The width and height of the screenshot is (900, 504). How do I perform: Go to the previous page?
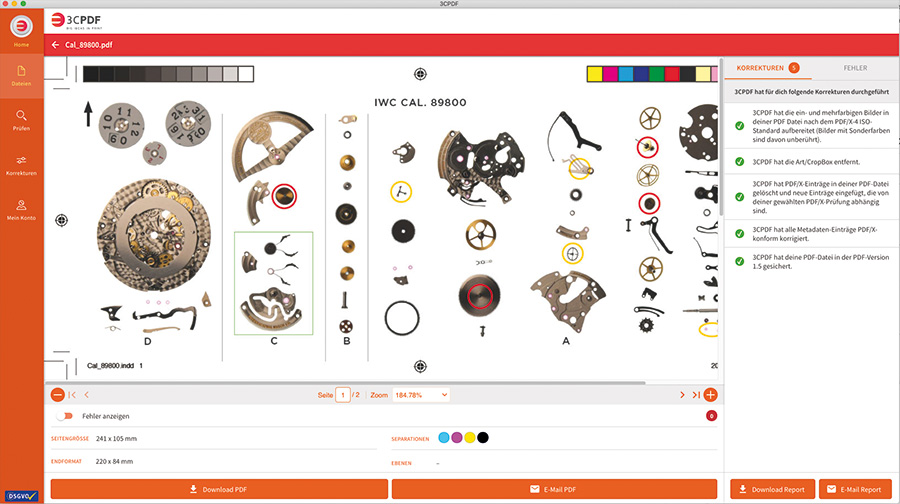pyautogui.click(x=87, y=395)
